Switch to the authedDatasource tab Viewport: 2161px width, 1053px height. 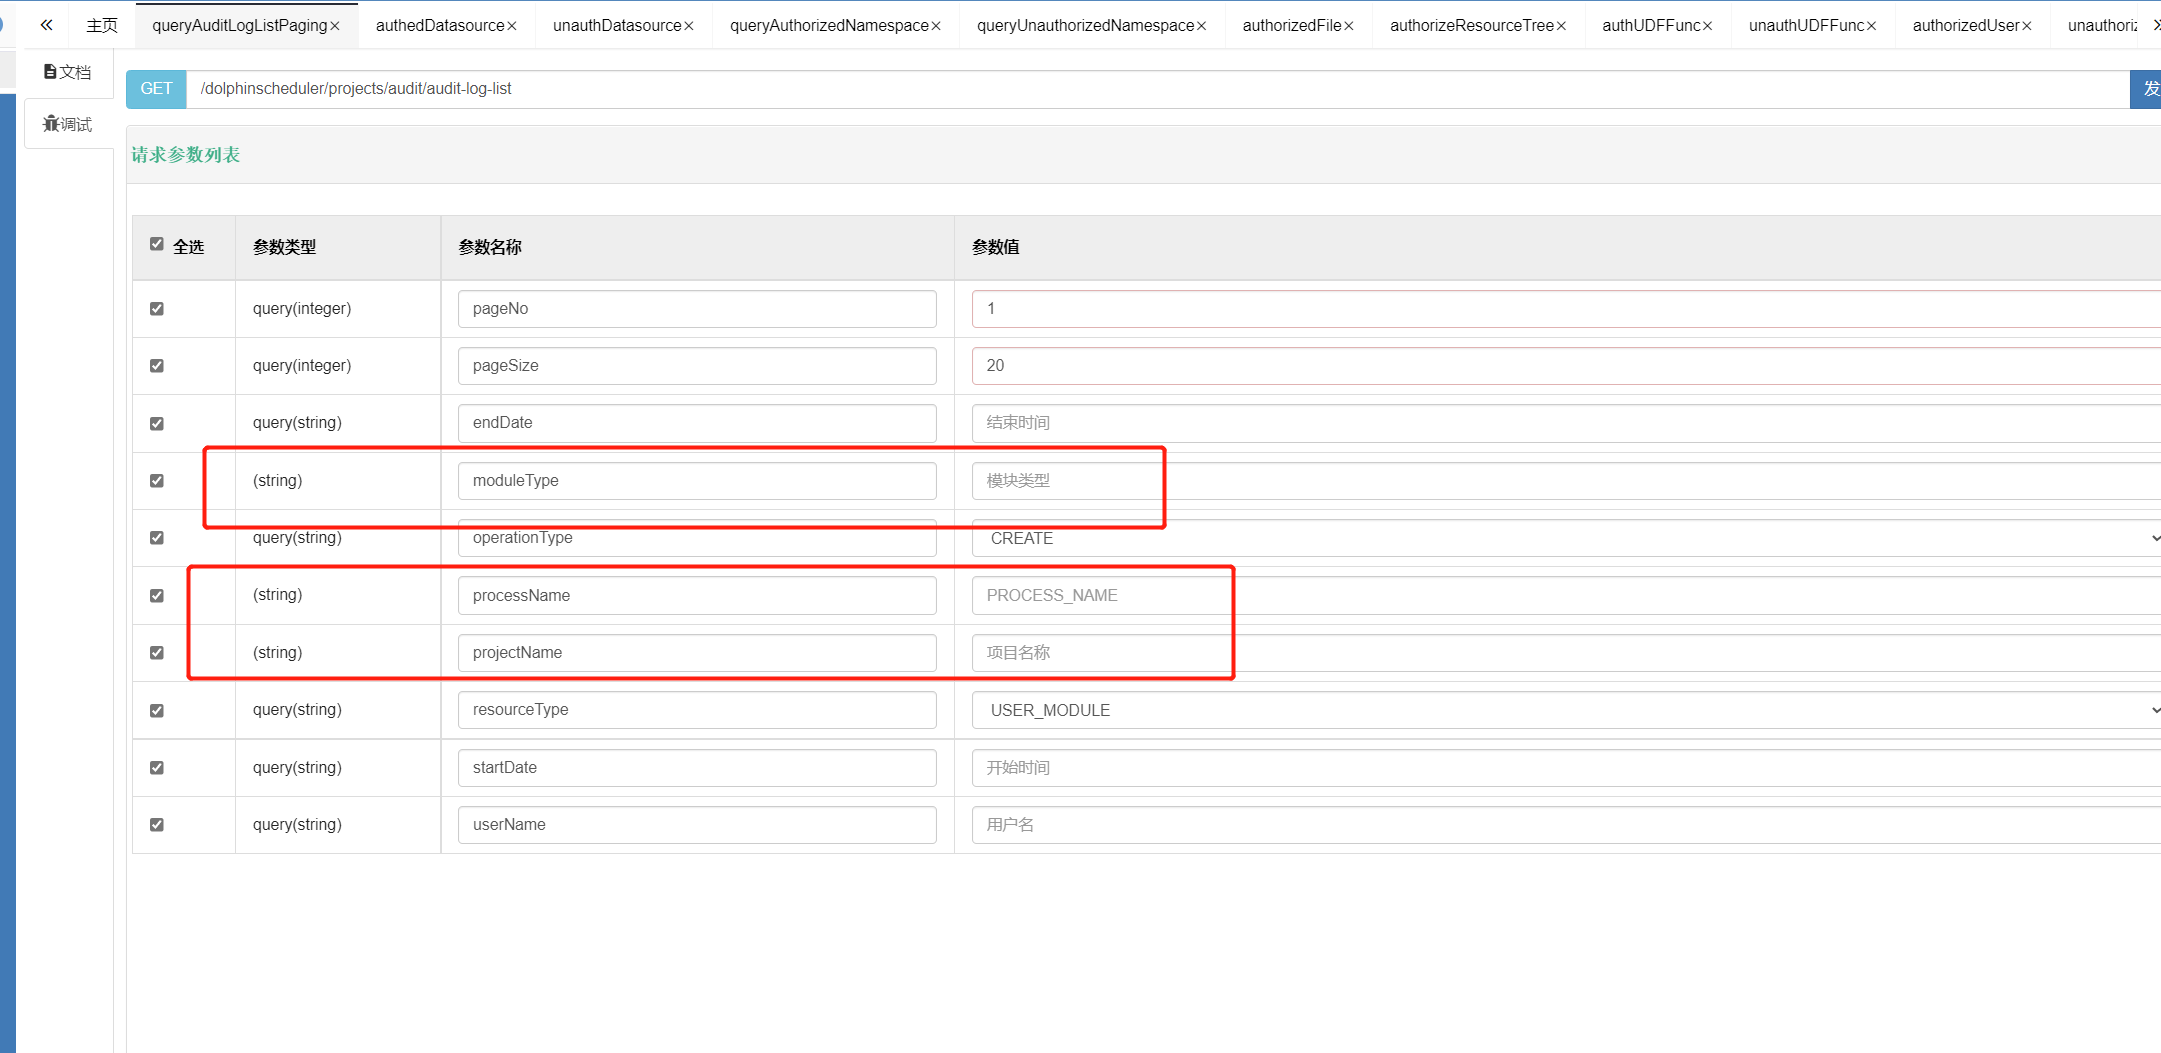coord(439,25)
